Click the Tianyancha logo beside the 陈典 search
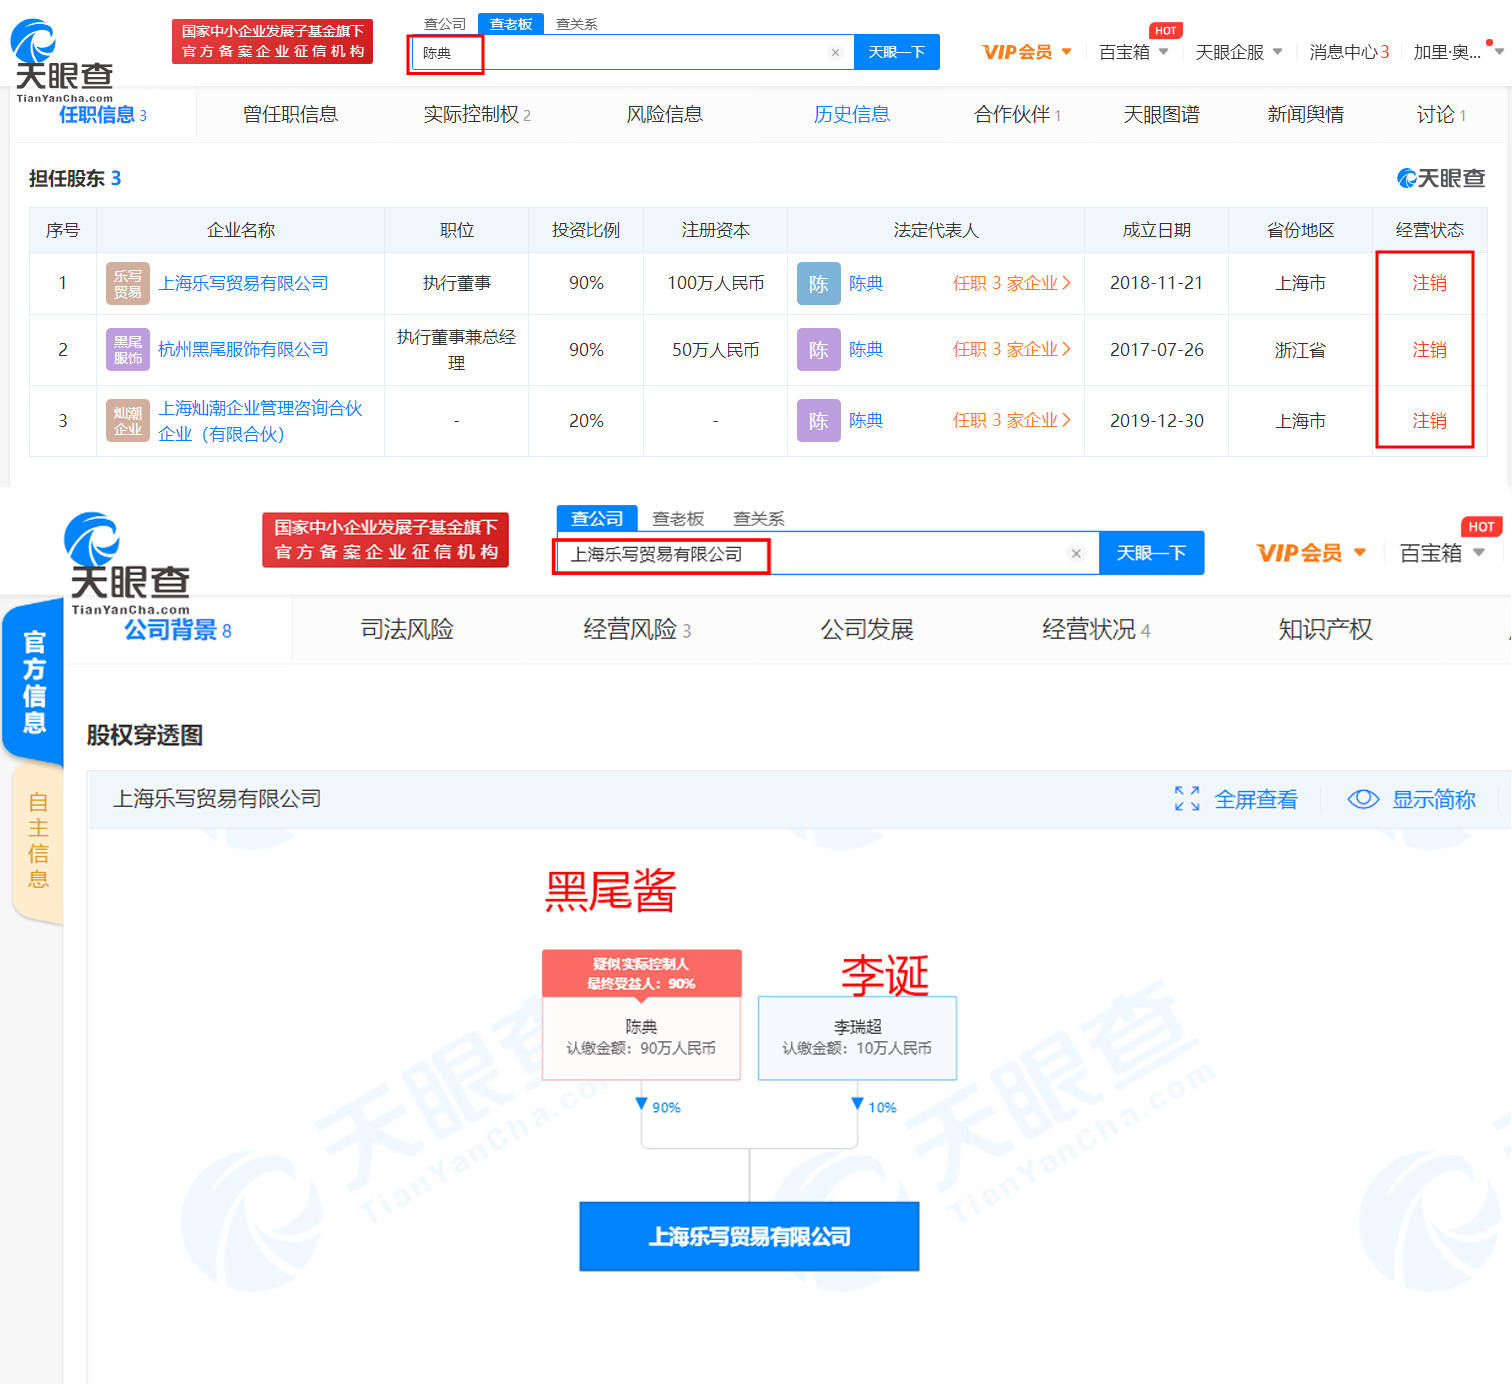The image size is (1512, 1384). pos(63,60)
